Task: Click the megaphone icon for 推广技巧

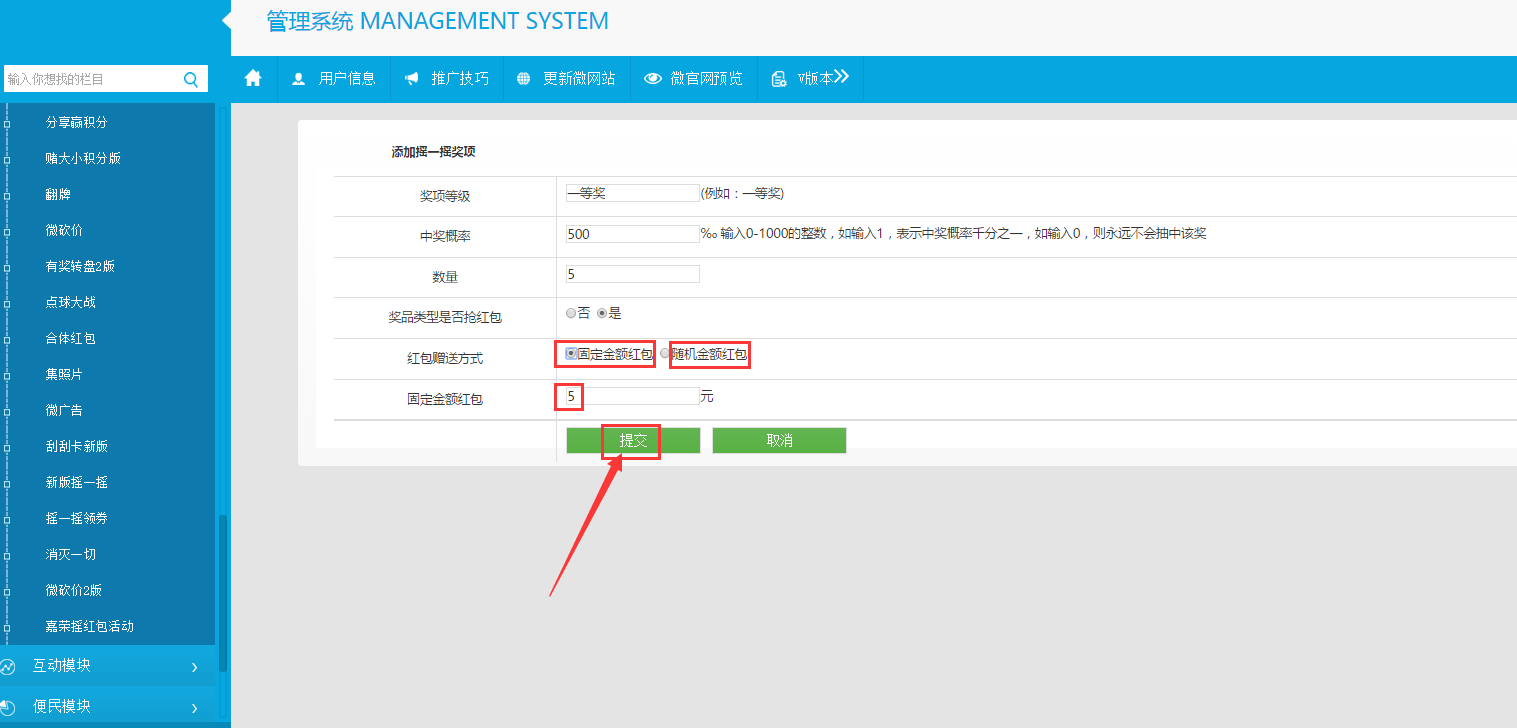Action: point(412,79)
